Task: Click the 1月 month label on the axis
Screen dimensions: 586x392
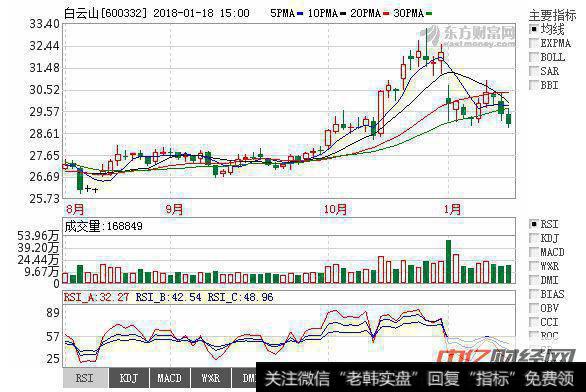Action: pos(452,209)
